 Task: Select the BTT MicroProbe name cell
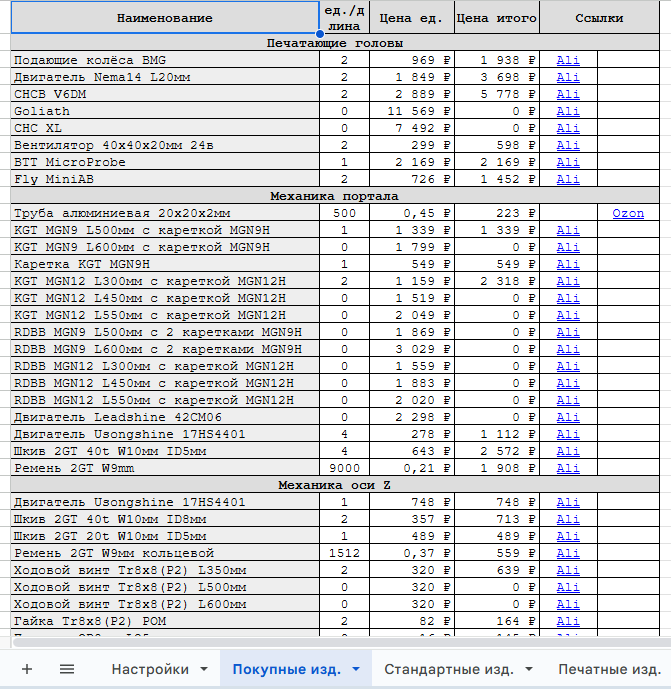click(165, 163)
